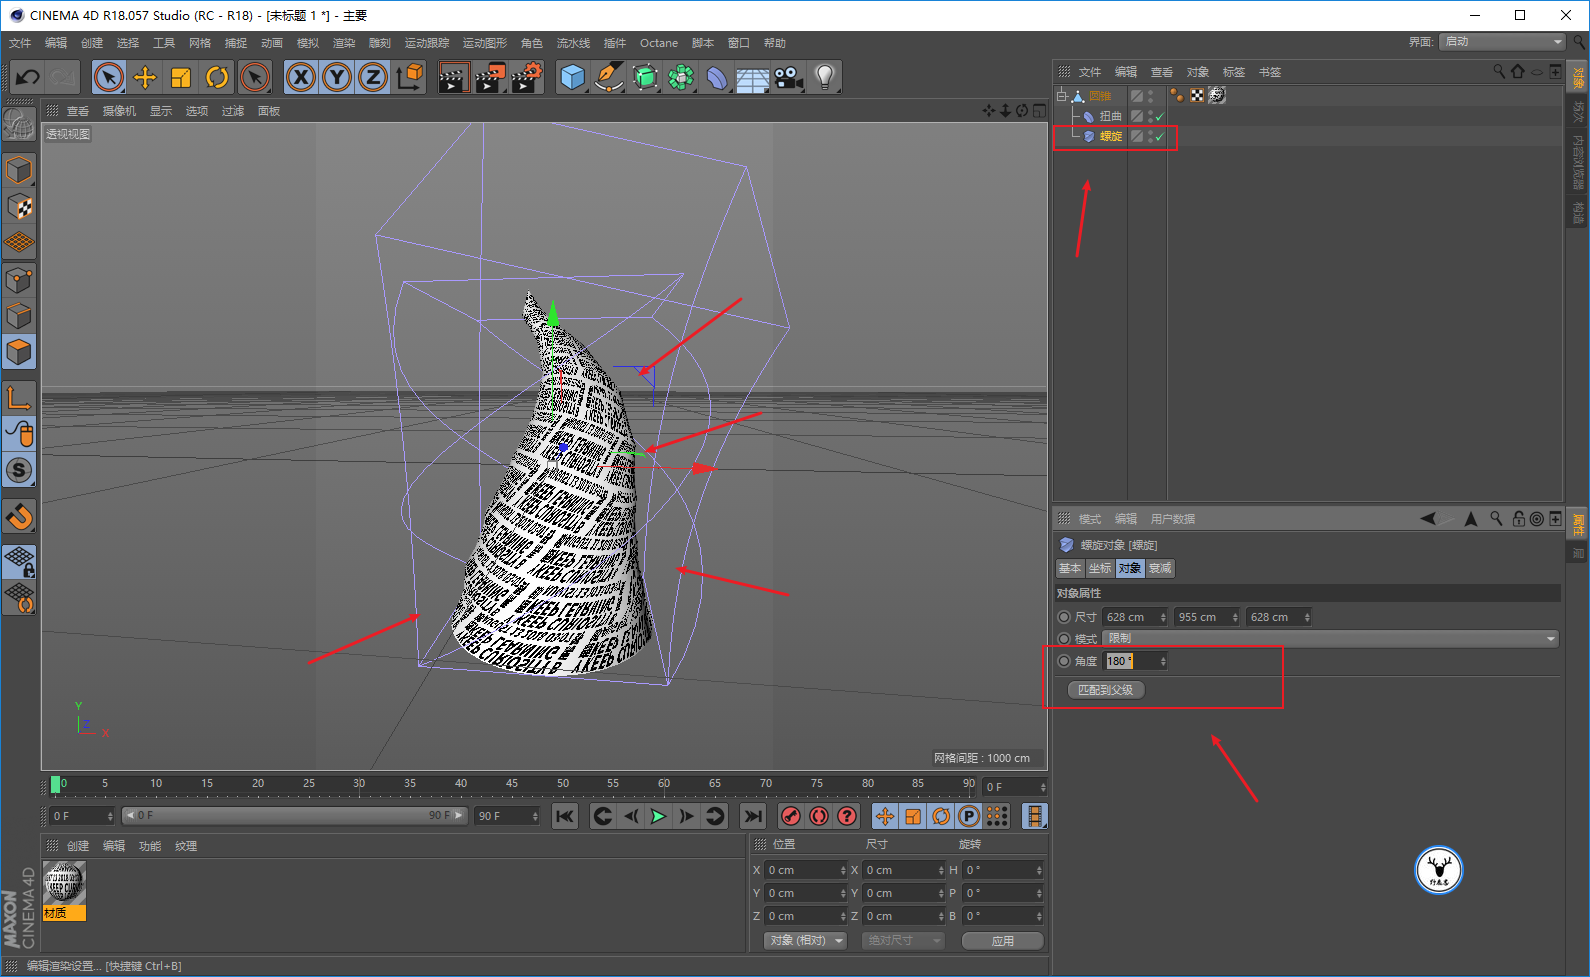The height and width of the screenshot is (977, 1590).
Task: Go back with attribute manager left arrow
Action: (x=1427, y=518)
